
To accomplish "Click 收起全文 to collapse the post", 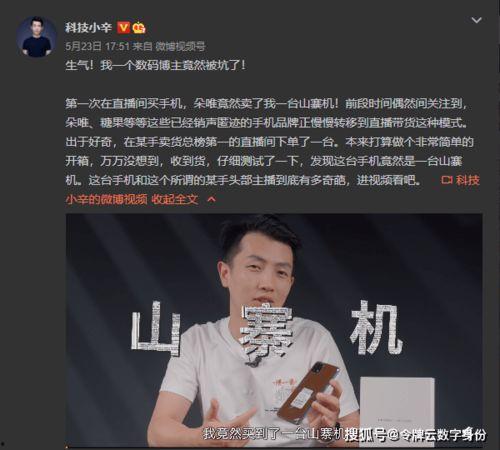I will pos(175,199).
